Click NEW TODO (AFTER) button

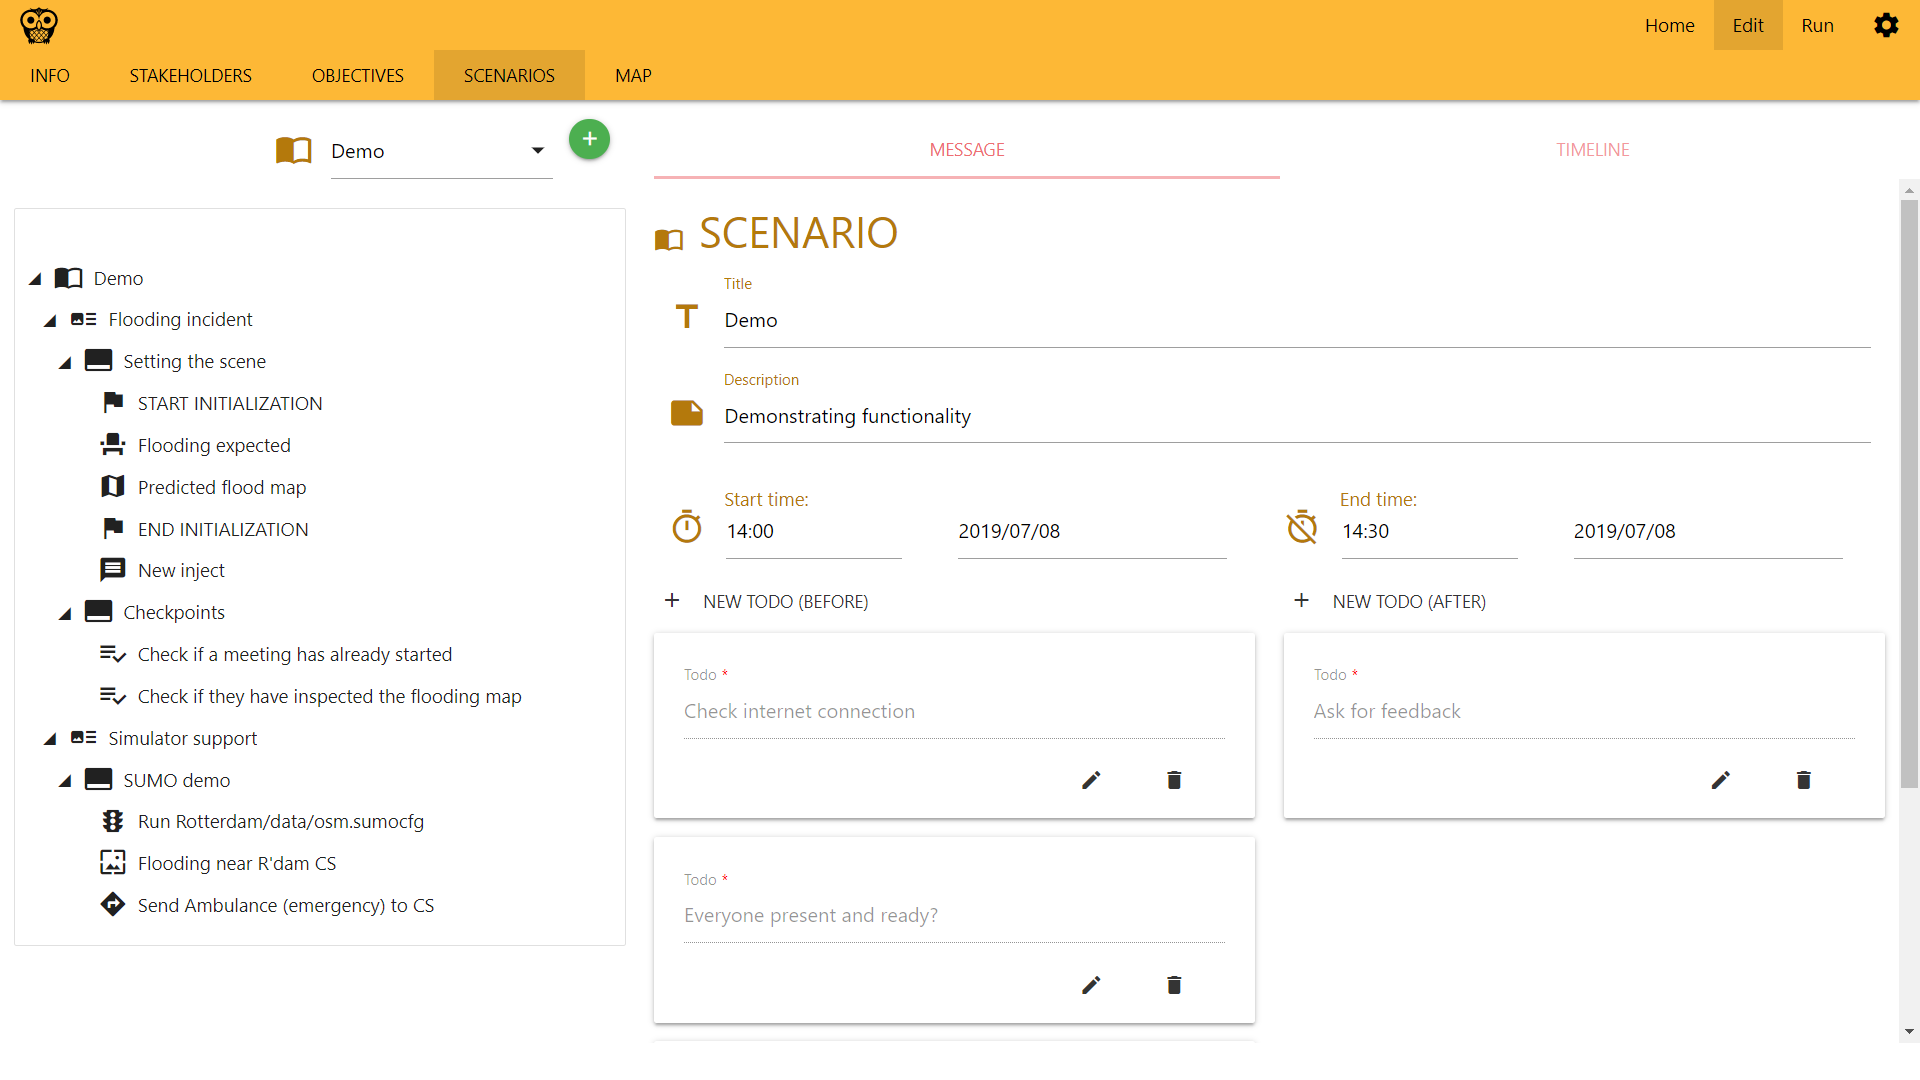(1407, 601)
